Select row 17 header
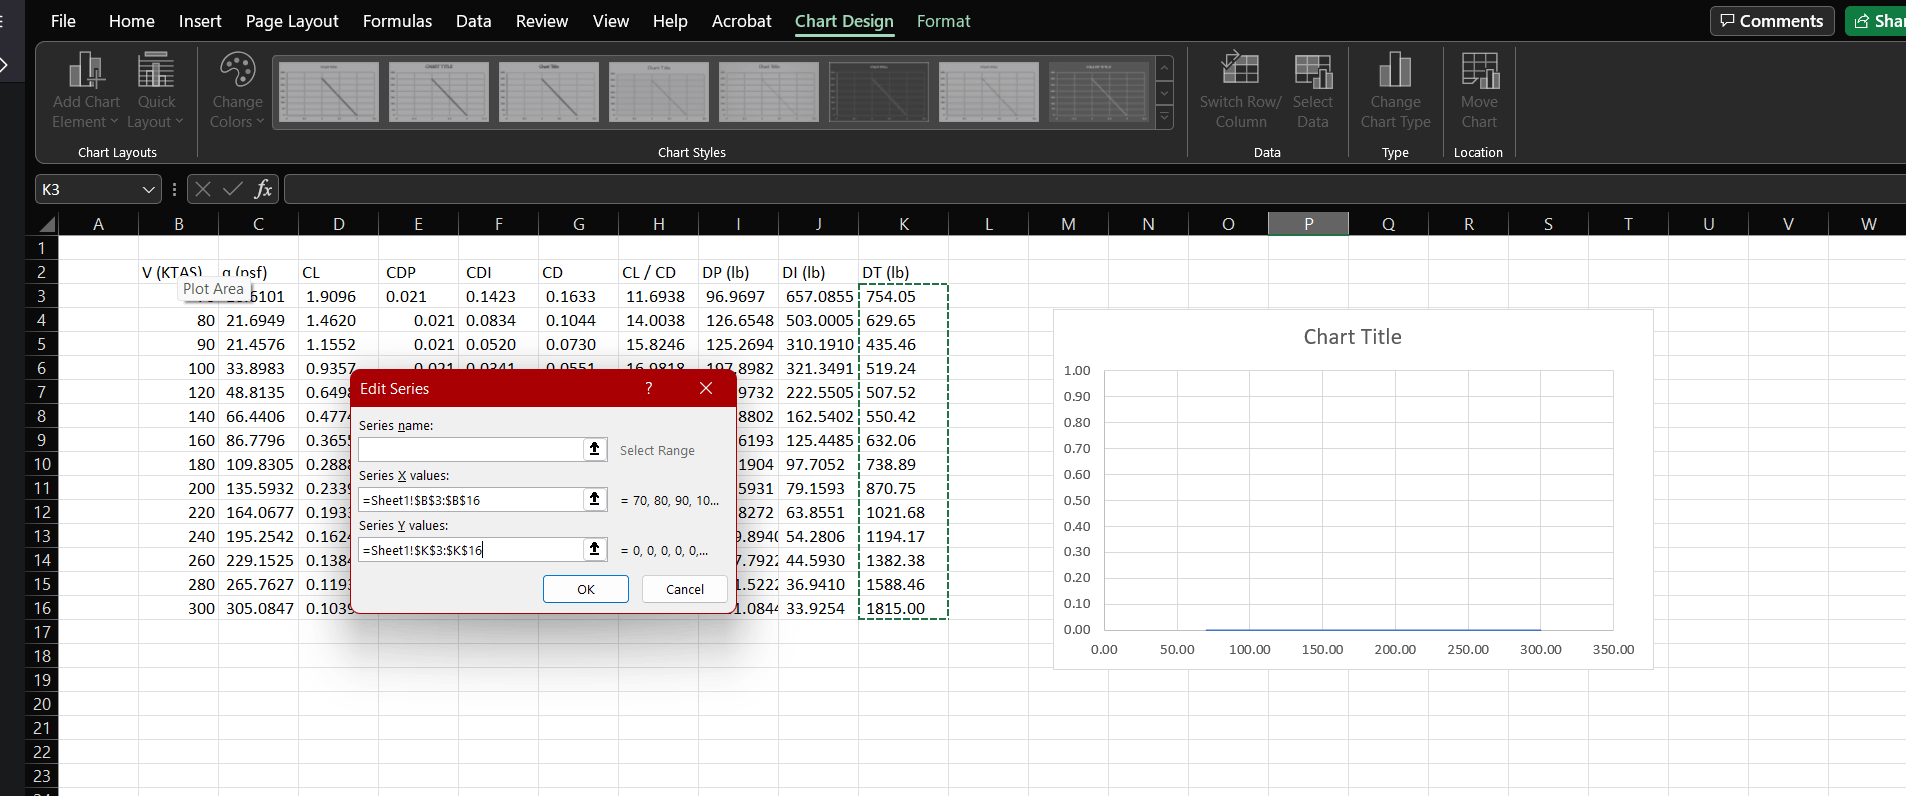 click(42, 632)
